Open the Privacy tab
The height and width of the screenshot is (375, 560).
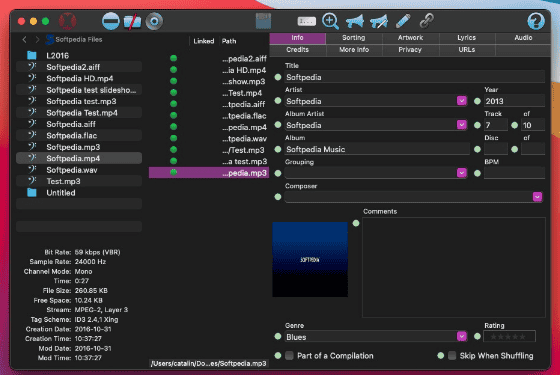pyautogui.click(x=410, y=50)
